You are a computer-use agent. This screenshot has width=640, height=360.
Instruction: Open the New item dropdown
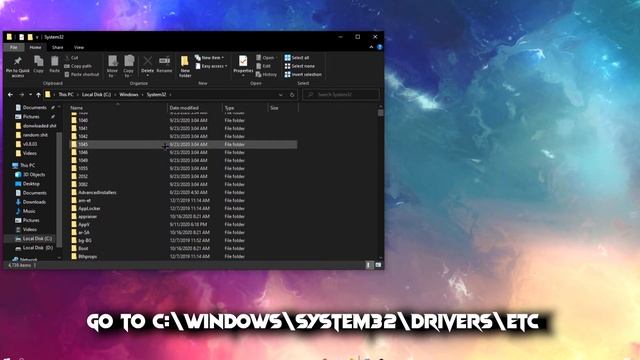tap(209, 58)
